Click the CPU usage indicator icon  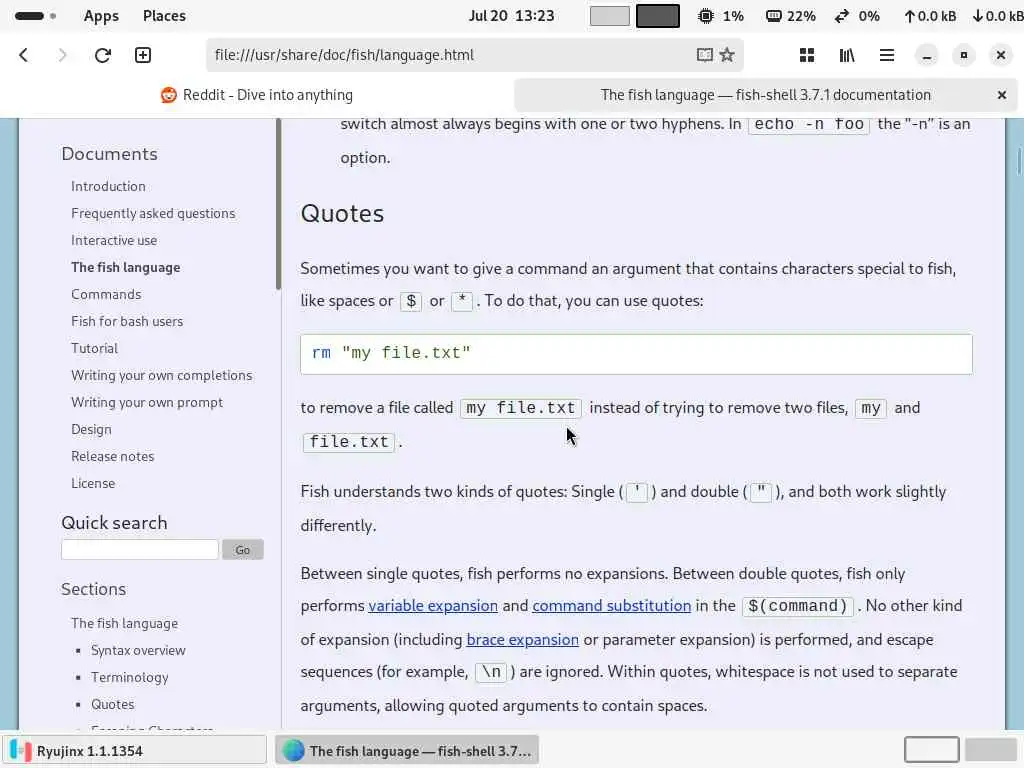click(706, 16)
